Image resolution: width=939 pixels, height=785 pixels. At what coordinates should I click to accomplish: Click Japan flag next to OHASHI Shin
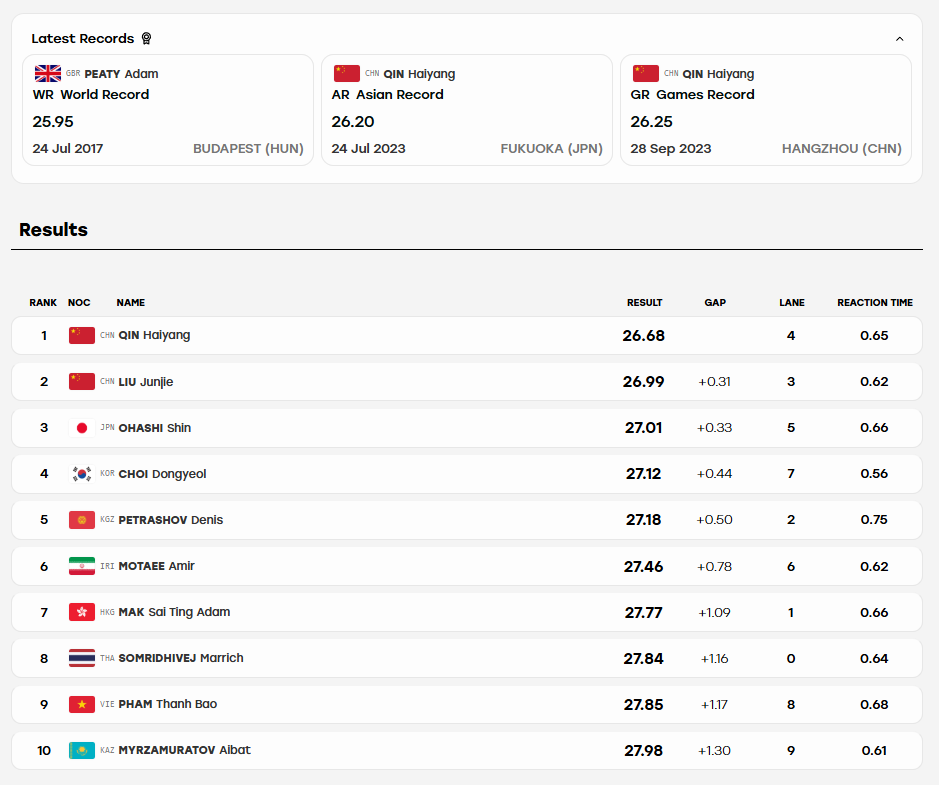[82, 428]
